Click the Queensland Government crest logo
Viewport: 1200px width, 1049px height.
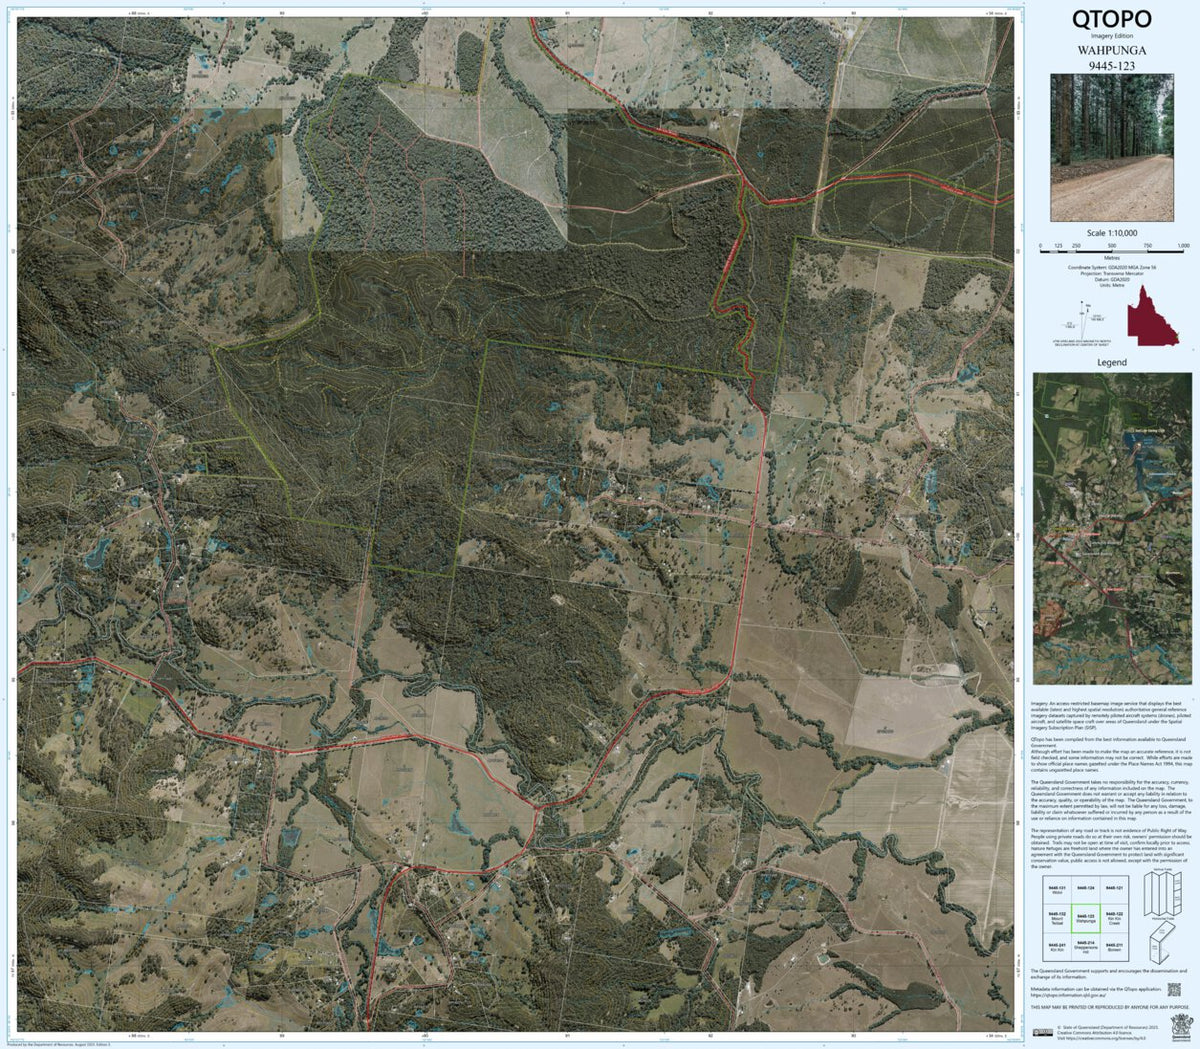pyautogui.click(x=1182, y=1026)
